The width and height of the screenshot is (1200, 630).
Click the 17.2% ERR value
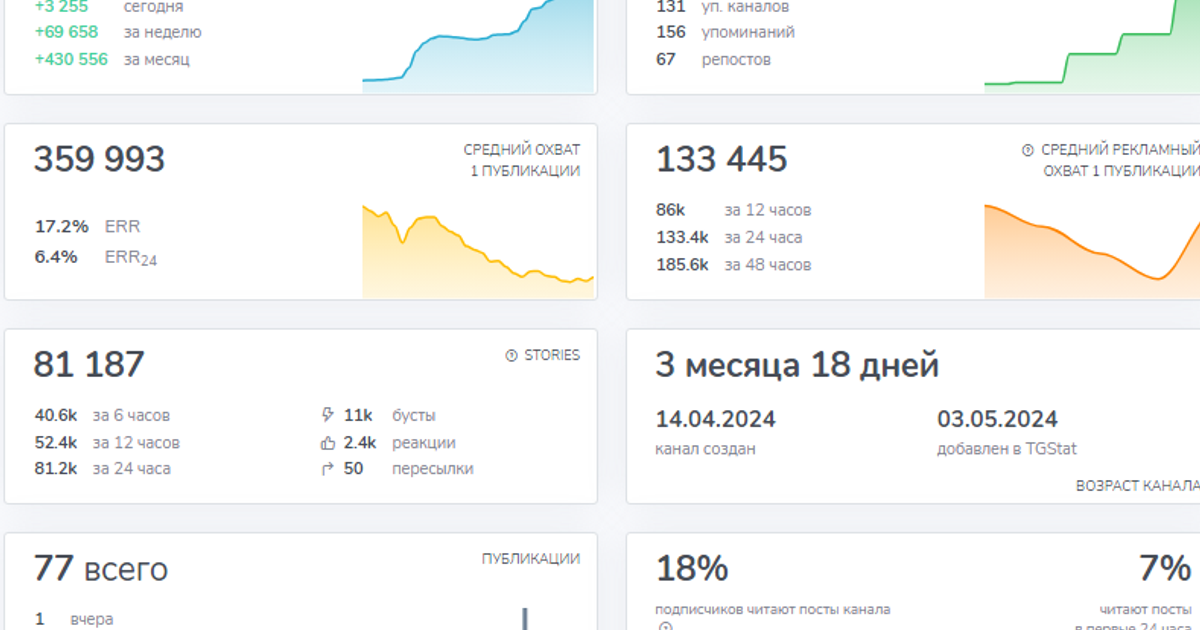62,227
